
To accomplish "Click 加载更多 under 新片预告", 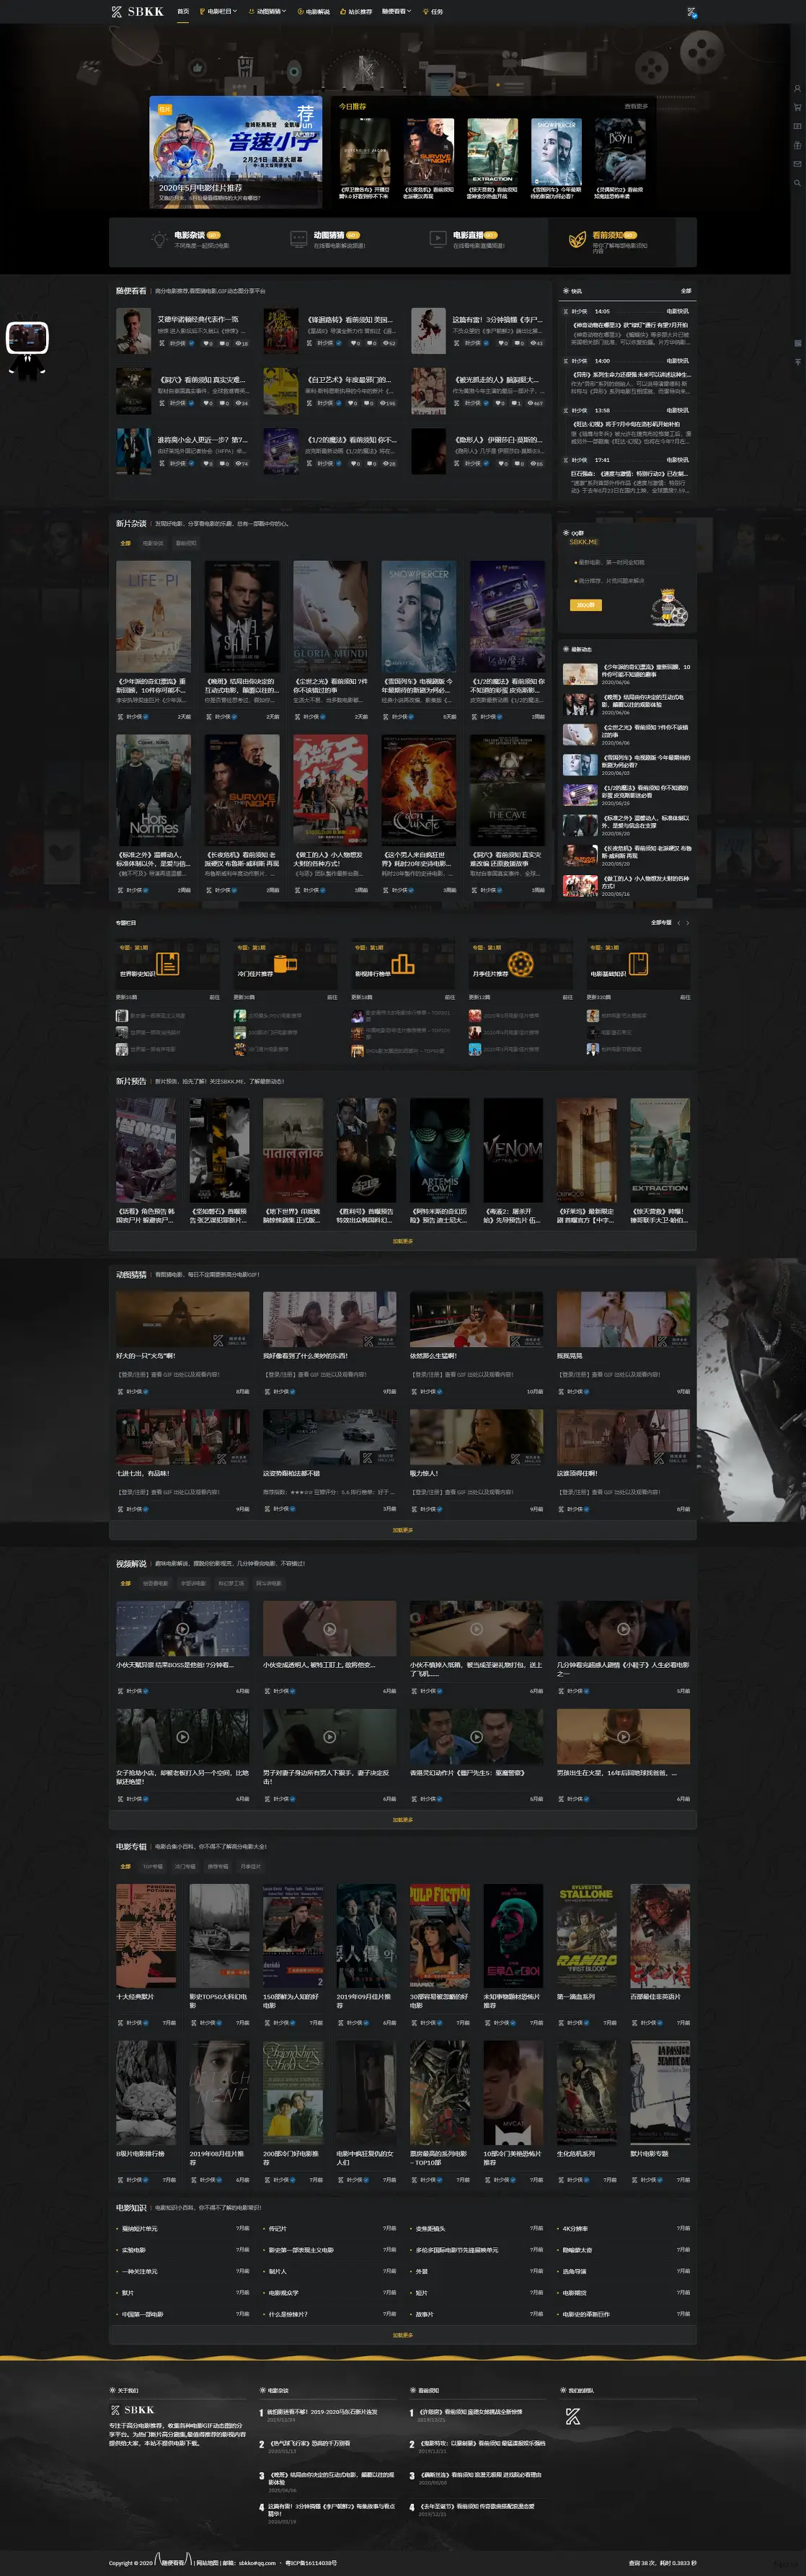I will point(403,1241).
